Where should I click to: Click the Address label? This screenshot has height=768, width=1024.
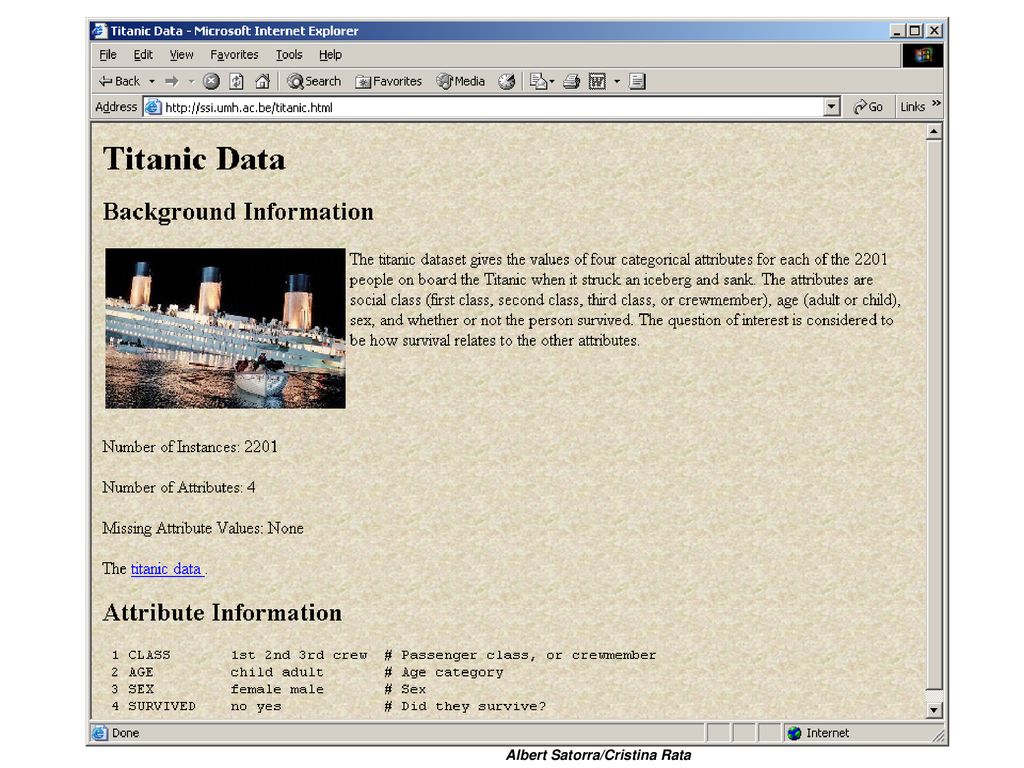coord(116,107)
